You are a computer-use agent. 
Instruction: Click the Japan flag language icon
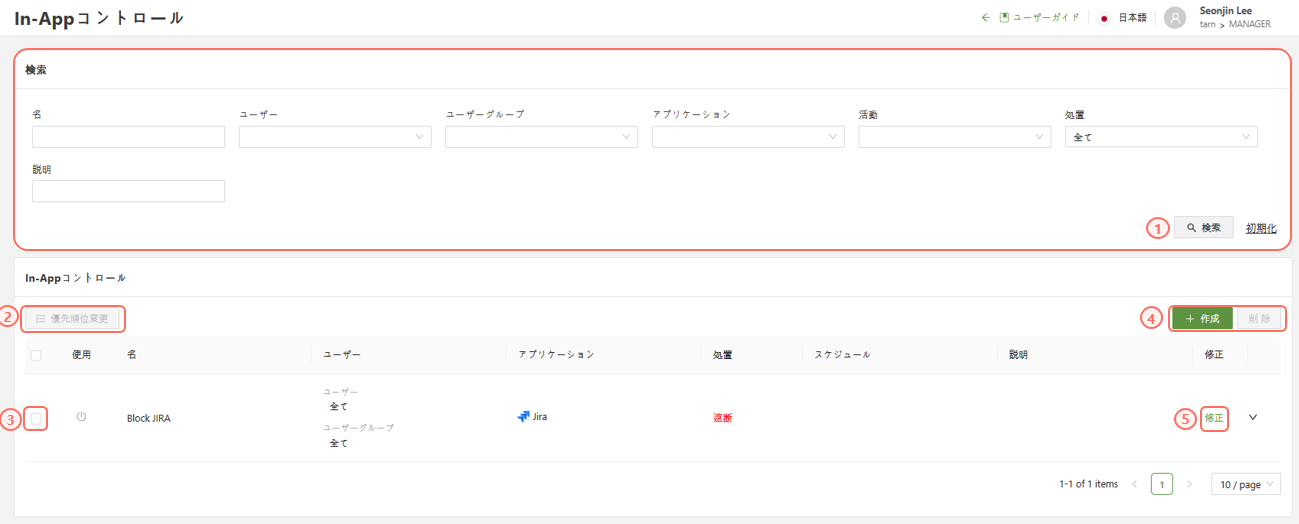click(x=1104, y=18)
